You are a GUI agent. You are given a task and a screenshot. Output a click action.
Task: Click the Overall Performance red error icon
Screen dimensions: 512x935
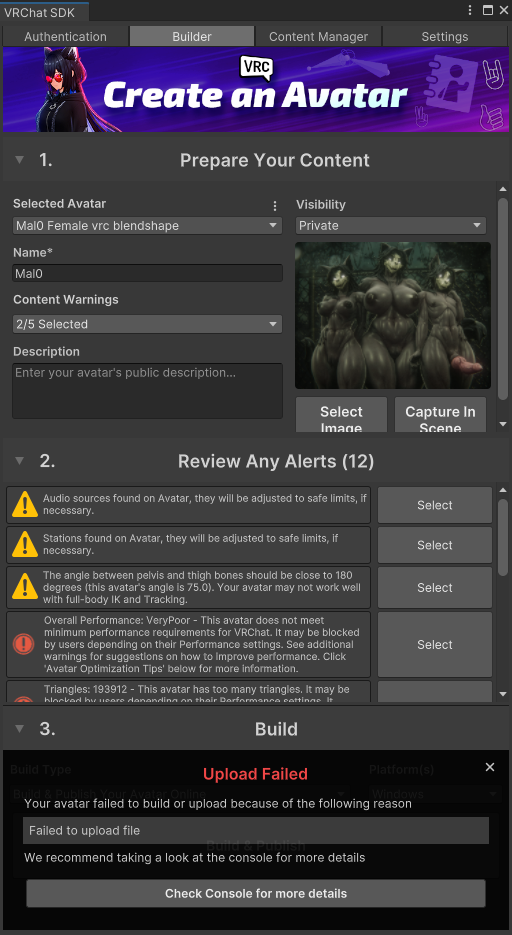tap(24, 644)
